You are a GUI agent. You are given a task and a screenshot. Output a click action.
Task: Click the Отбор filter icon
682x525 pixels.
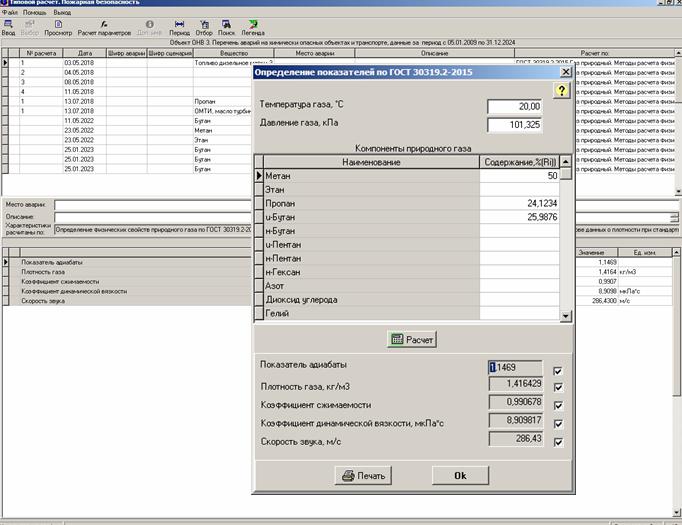(x=204, y=27)
